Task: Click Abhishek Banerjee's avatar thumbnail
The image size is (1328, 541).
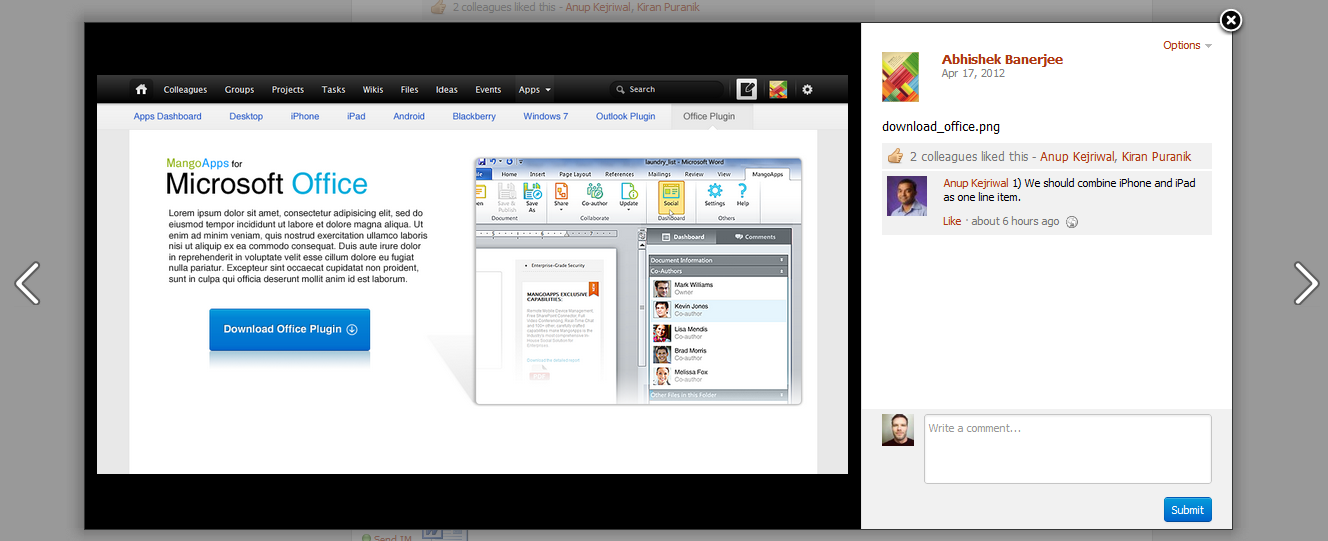Action: click(x=900, y=77)
